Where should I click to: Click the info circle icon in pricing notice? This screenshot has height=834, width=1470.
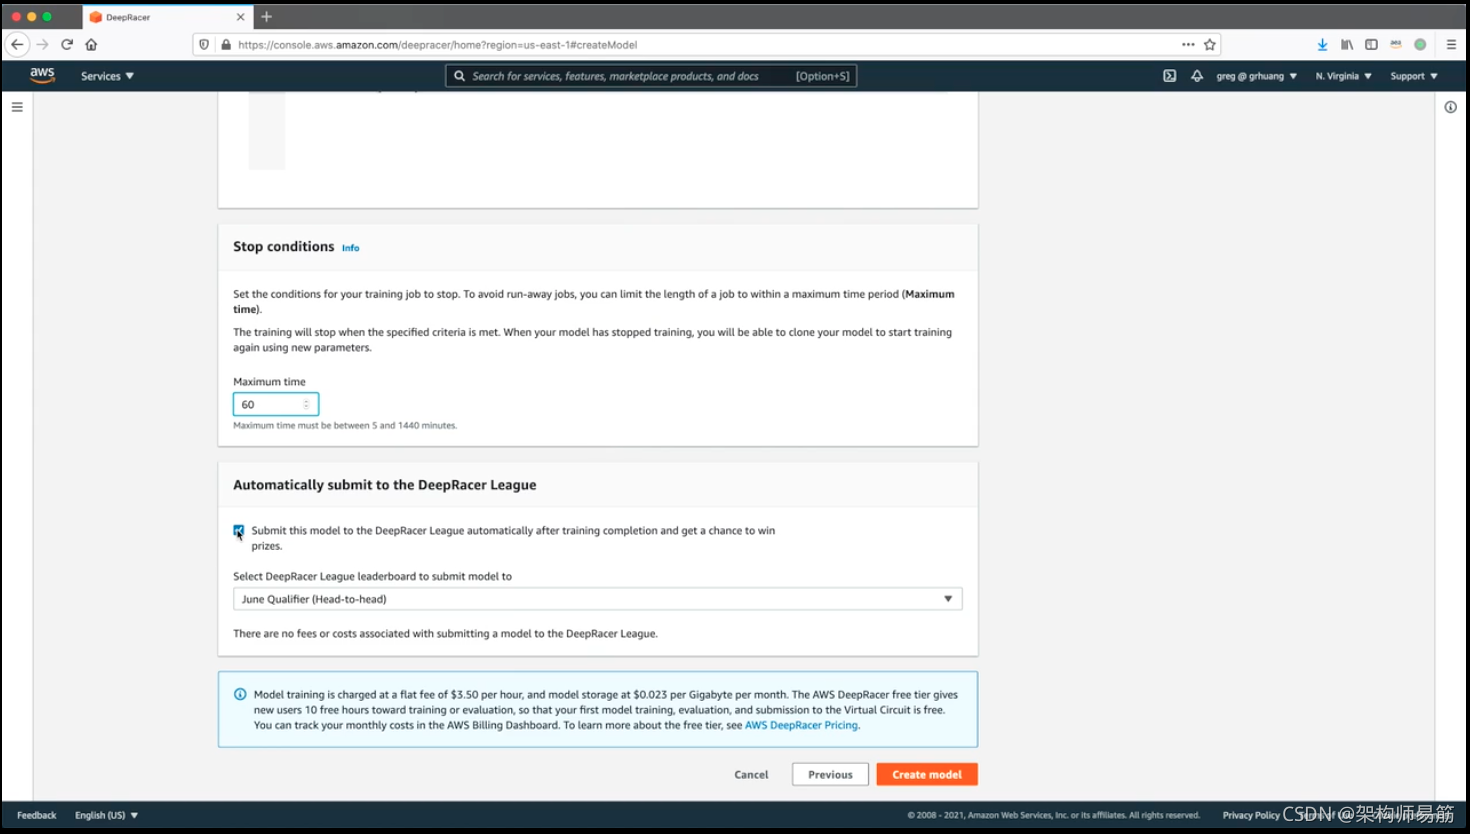pyautogui.click(x=240, y=694)
